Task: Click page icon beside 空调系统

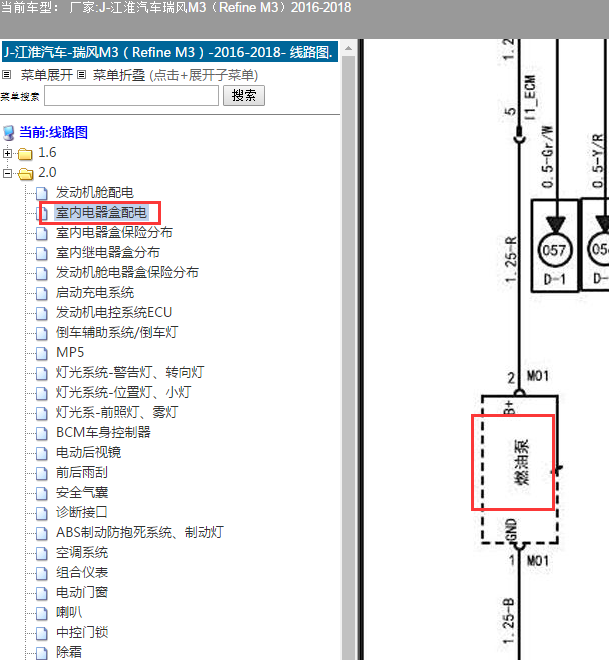Action: [x=42, y=553]
